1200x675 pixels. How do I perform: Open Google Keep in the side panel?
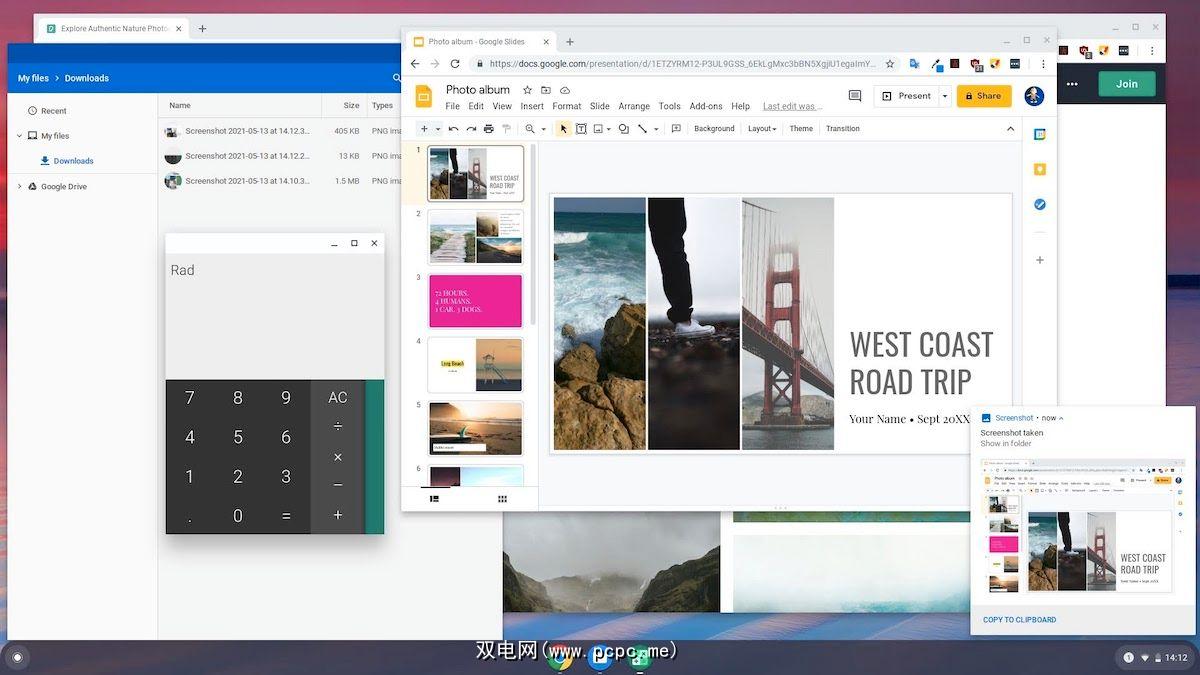1040,169
